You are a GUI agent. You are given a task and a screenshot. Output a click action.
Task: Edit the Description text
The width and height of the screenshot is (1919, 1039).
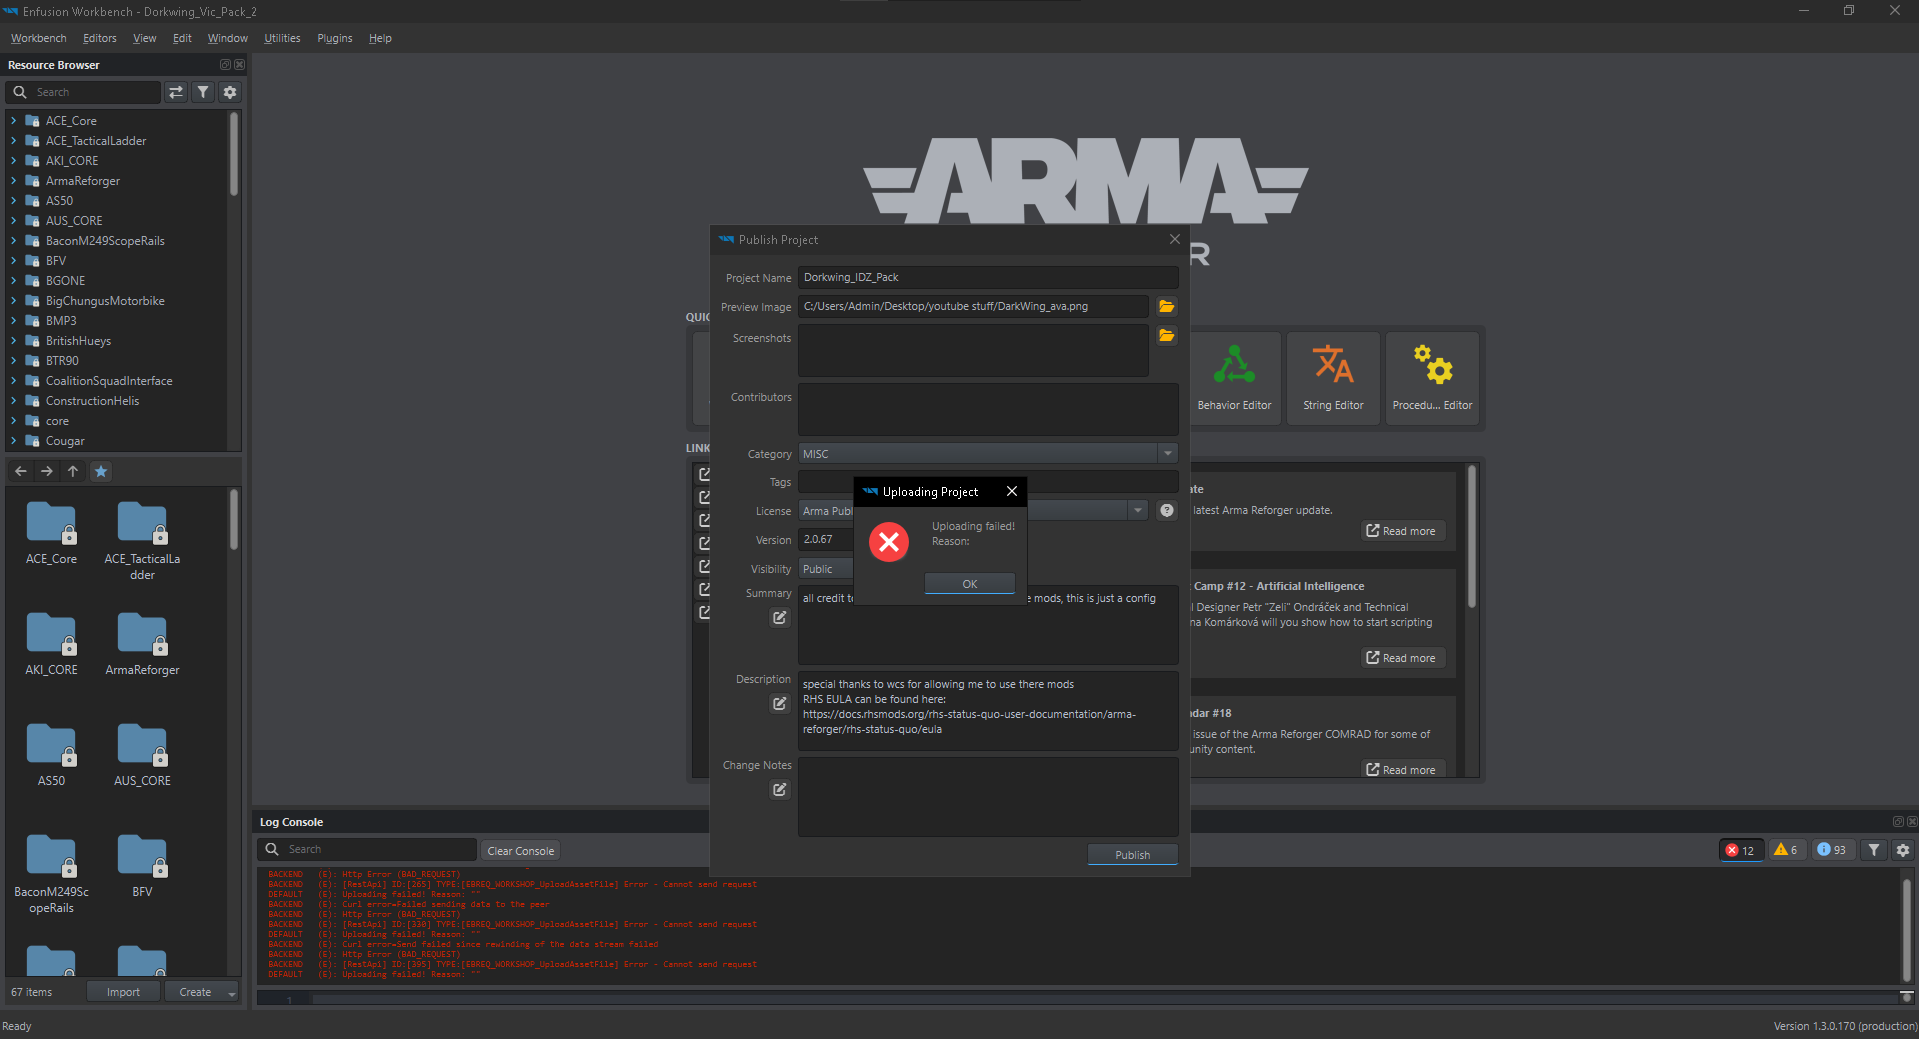tap(780, 704)
